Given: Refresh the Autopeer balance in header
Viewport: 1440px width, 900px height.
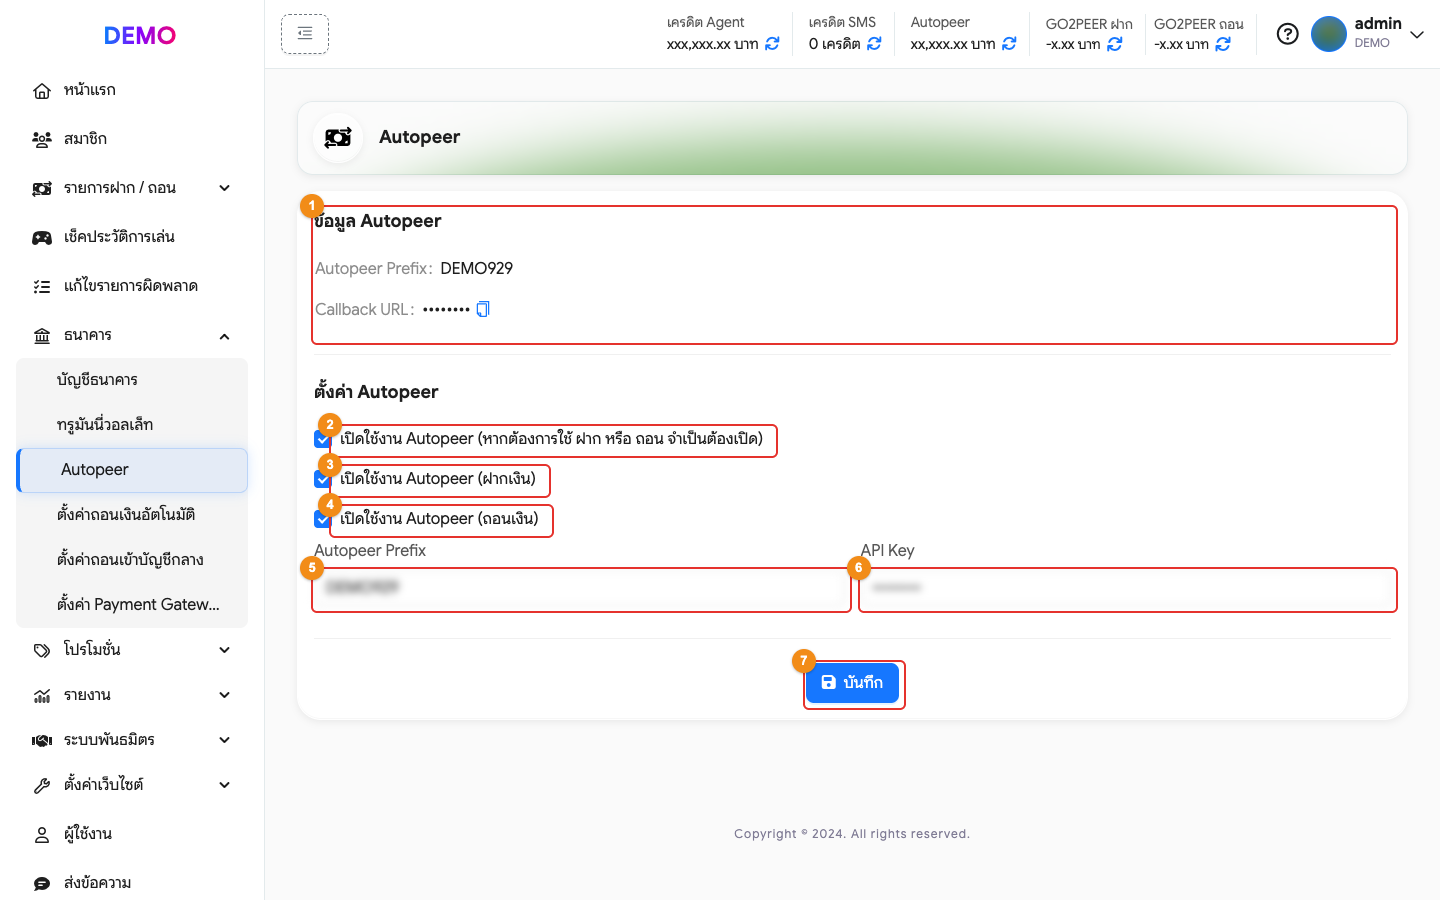Looking at the screenshot, I should (x=1009, y=44).
